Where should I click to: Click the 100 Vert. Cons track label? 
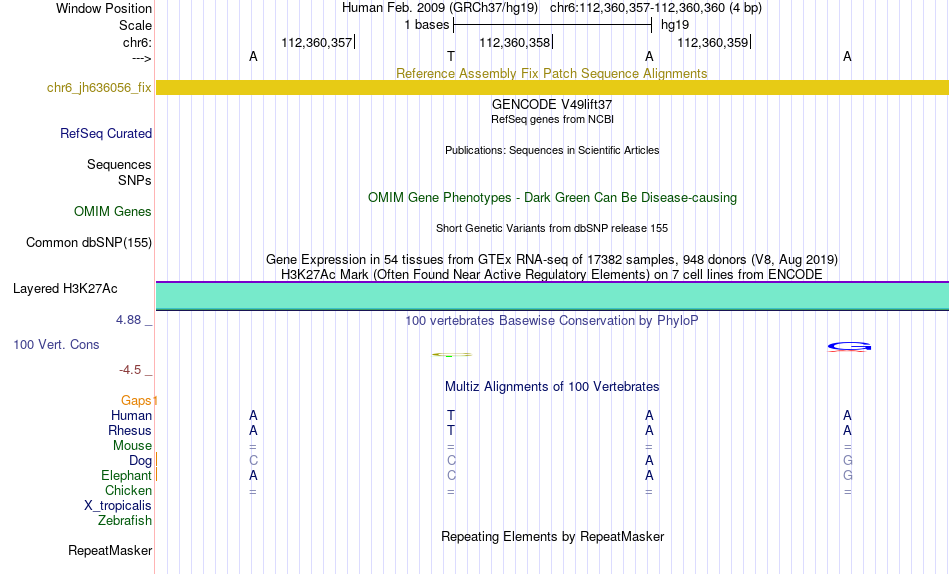56,344
